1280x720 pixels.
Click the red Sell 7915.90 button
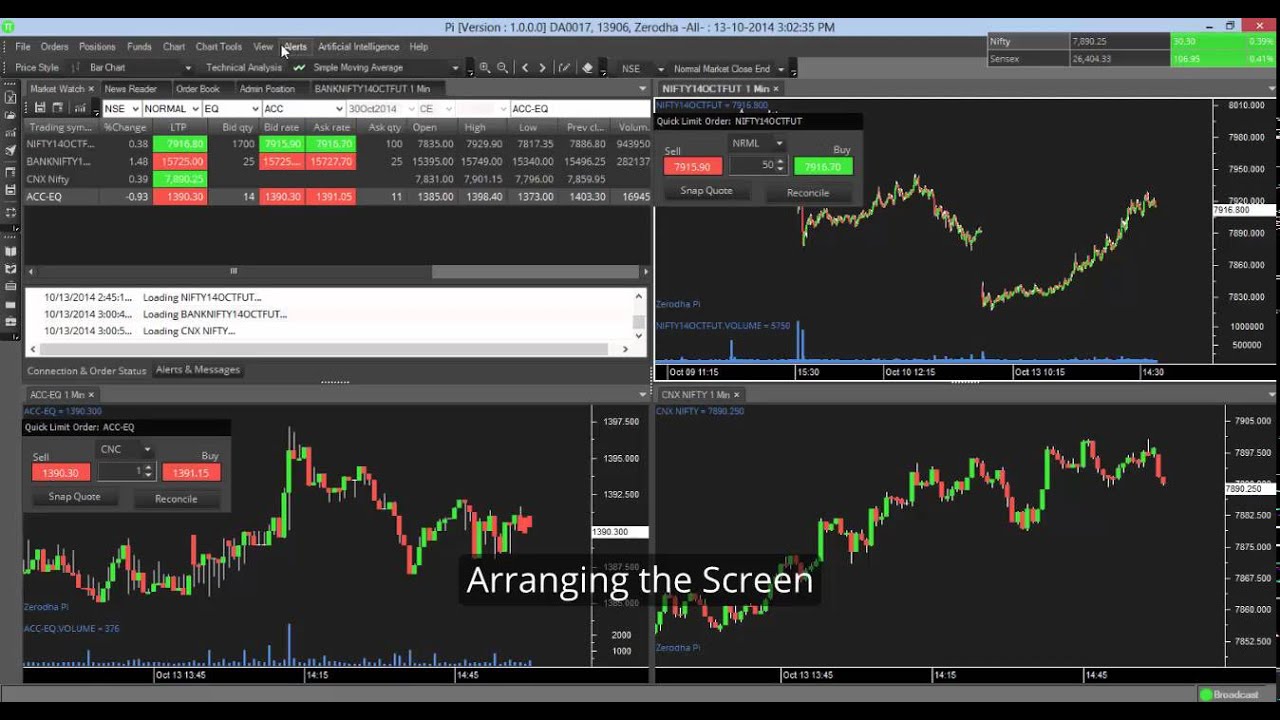(x=692, y=167)
